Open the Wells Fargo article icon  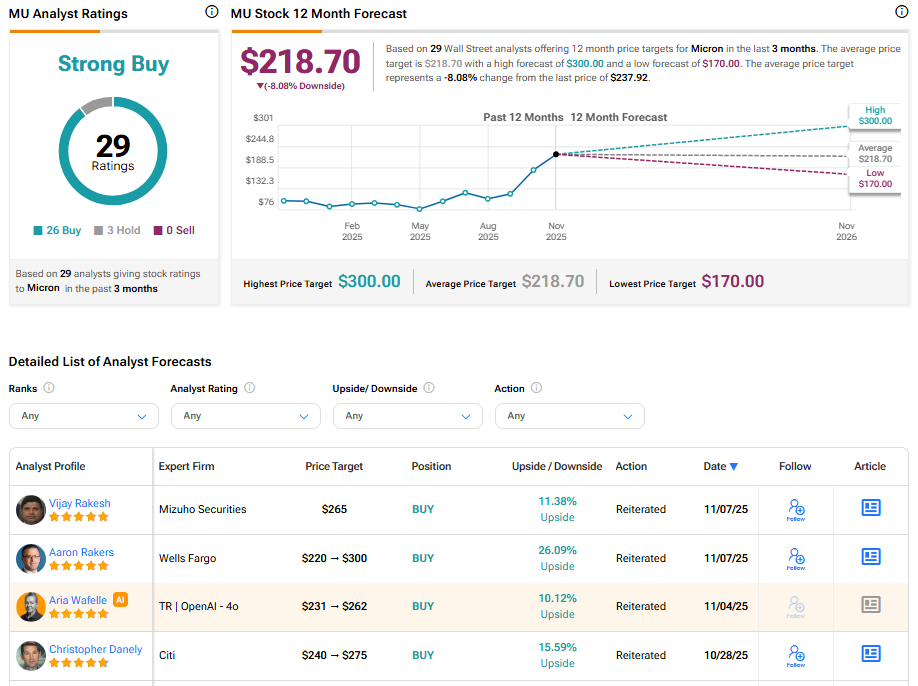(x=870, y=557)
